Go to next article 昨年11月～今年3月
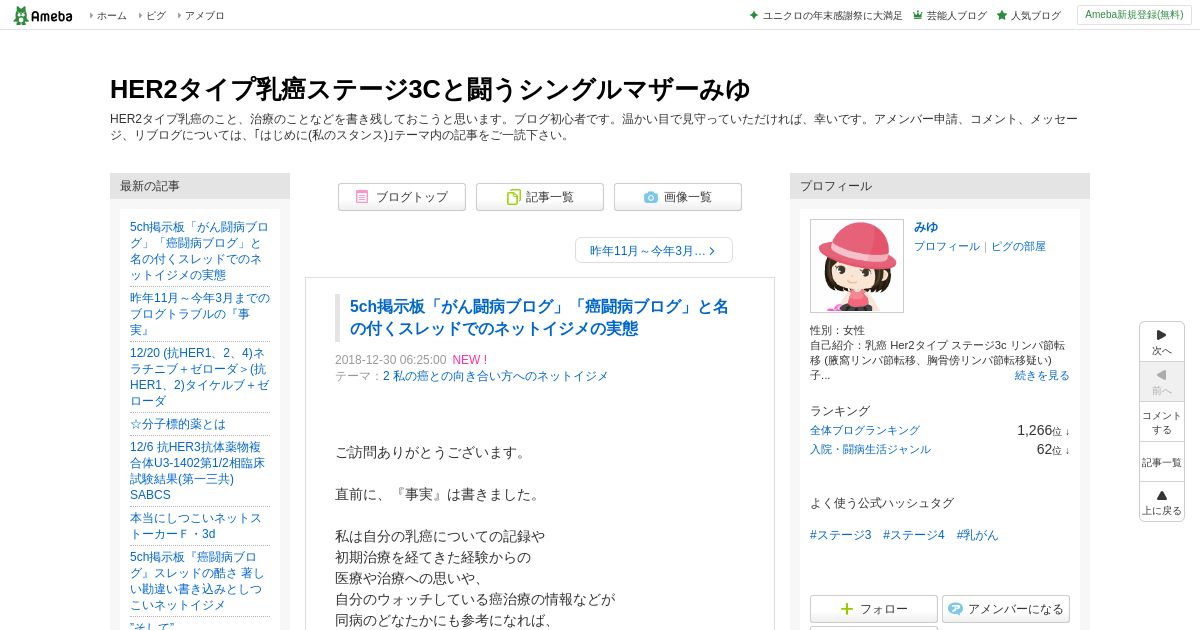This screenshot has width=1200, height=630. (x=654, y=250)
